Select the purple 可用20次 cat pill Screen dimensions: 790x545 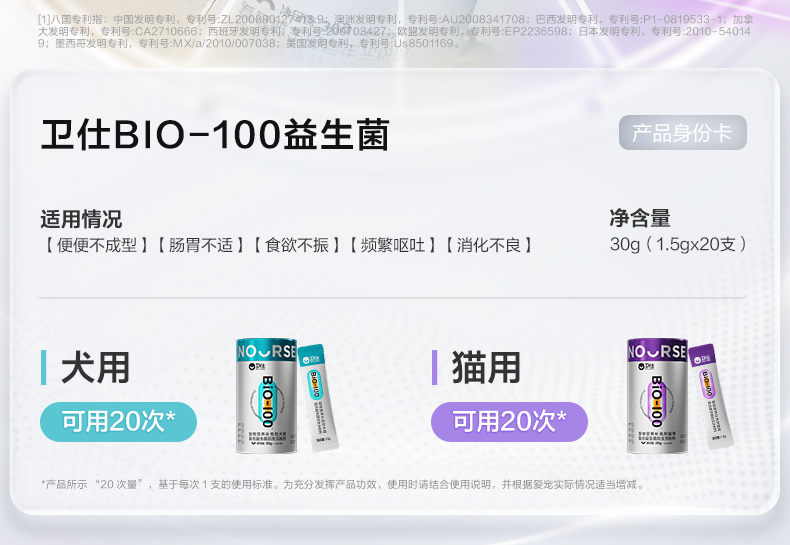(x=509, y=422)
